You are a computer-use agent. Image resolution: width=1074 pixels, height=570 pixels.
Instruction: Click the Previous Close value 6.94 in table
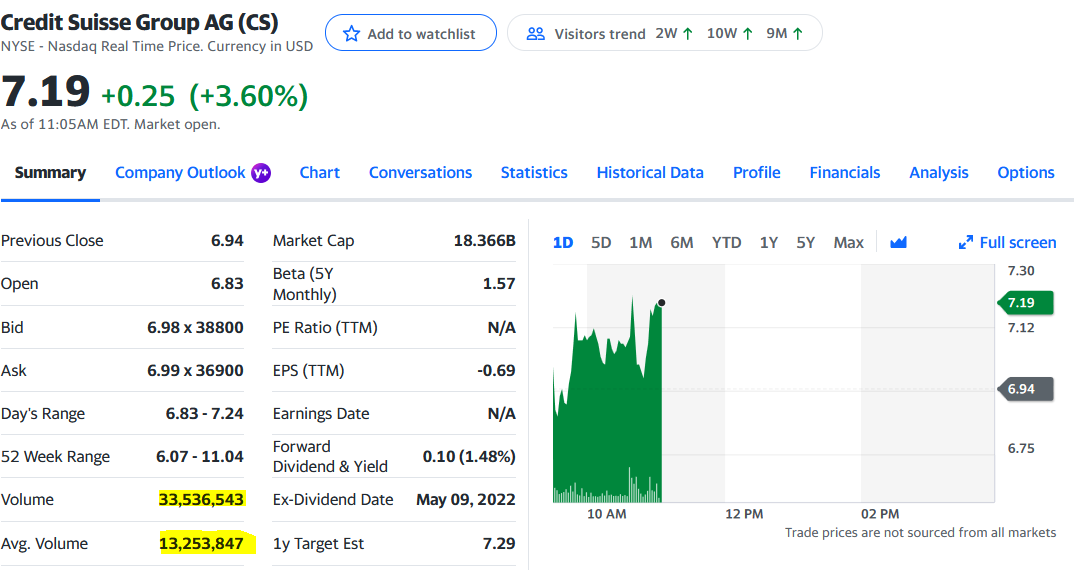pos(227,240)
